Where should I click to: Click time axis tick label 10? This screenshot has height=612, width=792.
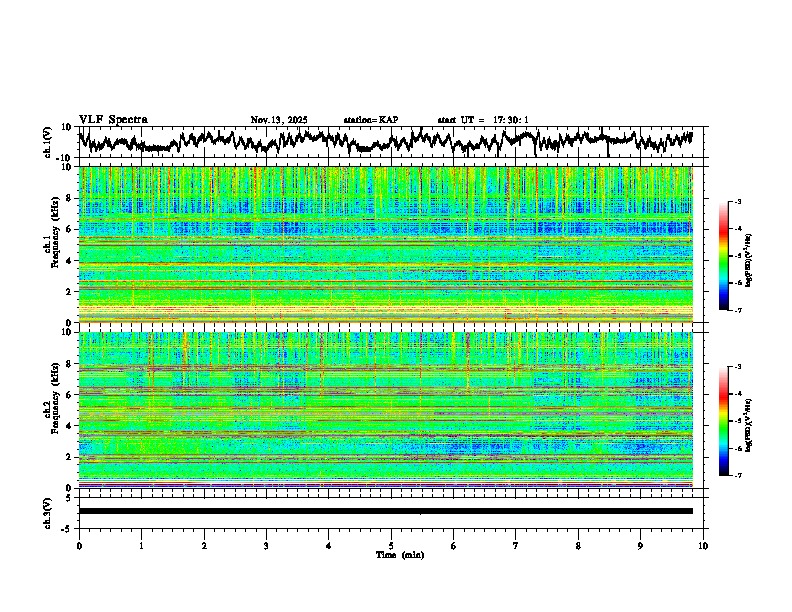point(703,546)
